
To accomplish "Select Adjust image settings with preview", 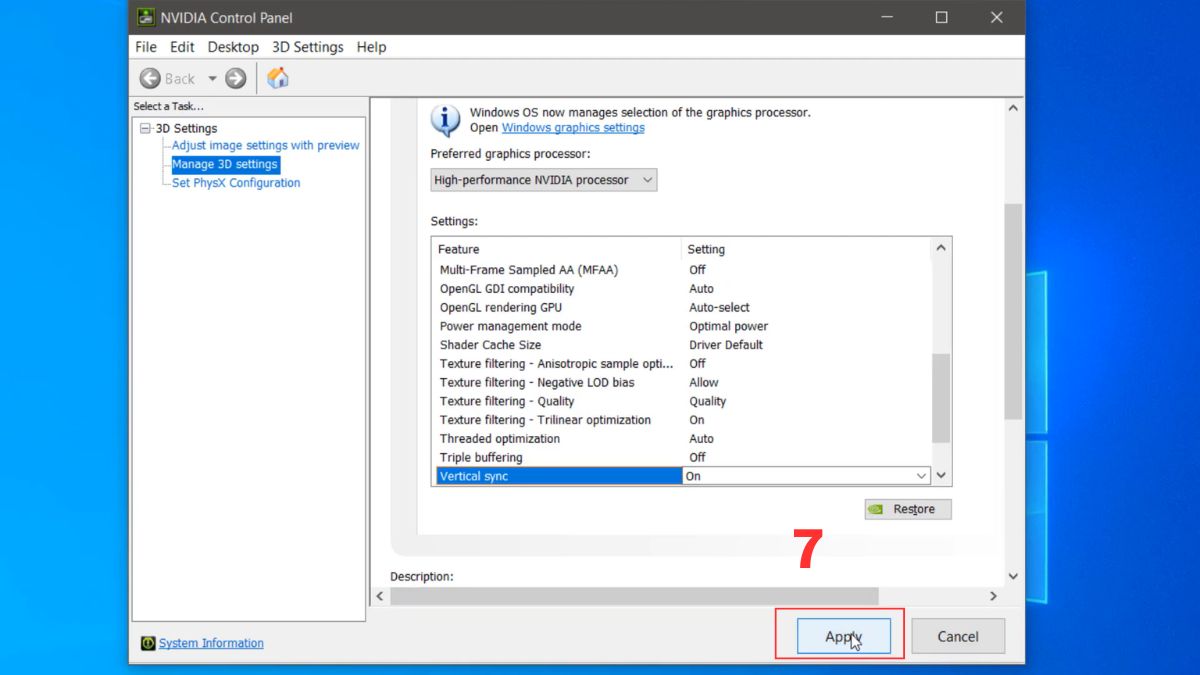I will pyautogui.click(x=262, y=145).
